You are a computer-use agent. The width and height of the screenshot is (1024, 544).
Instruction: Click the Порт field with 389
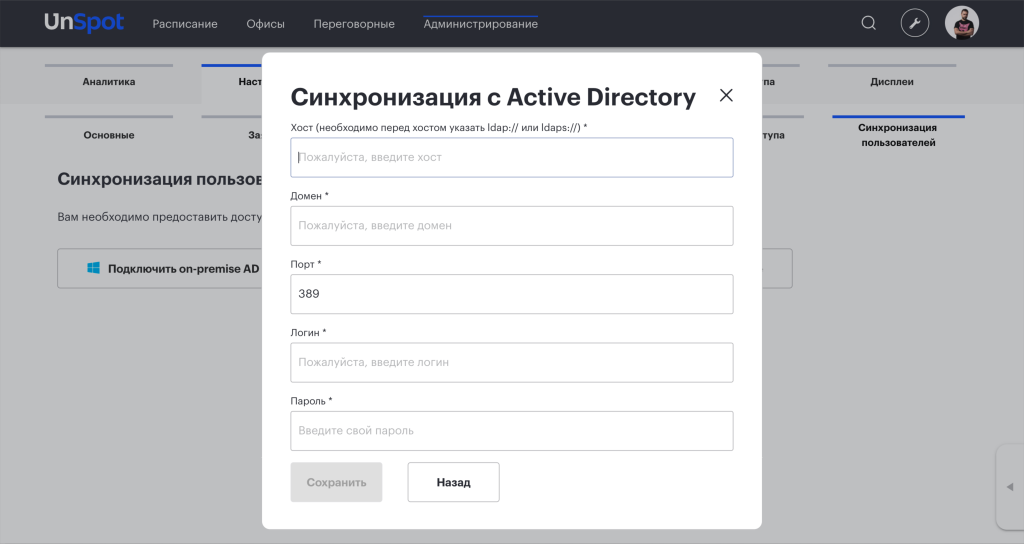pos(511,294)
